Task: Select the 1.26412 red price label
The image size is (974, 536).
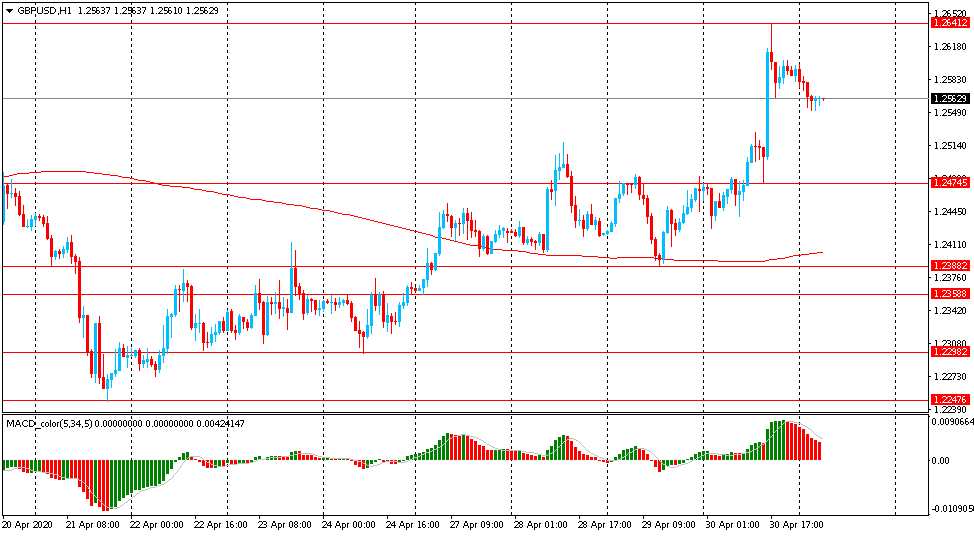Action: click(949, 23)
